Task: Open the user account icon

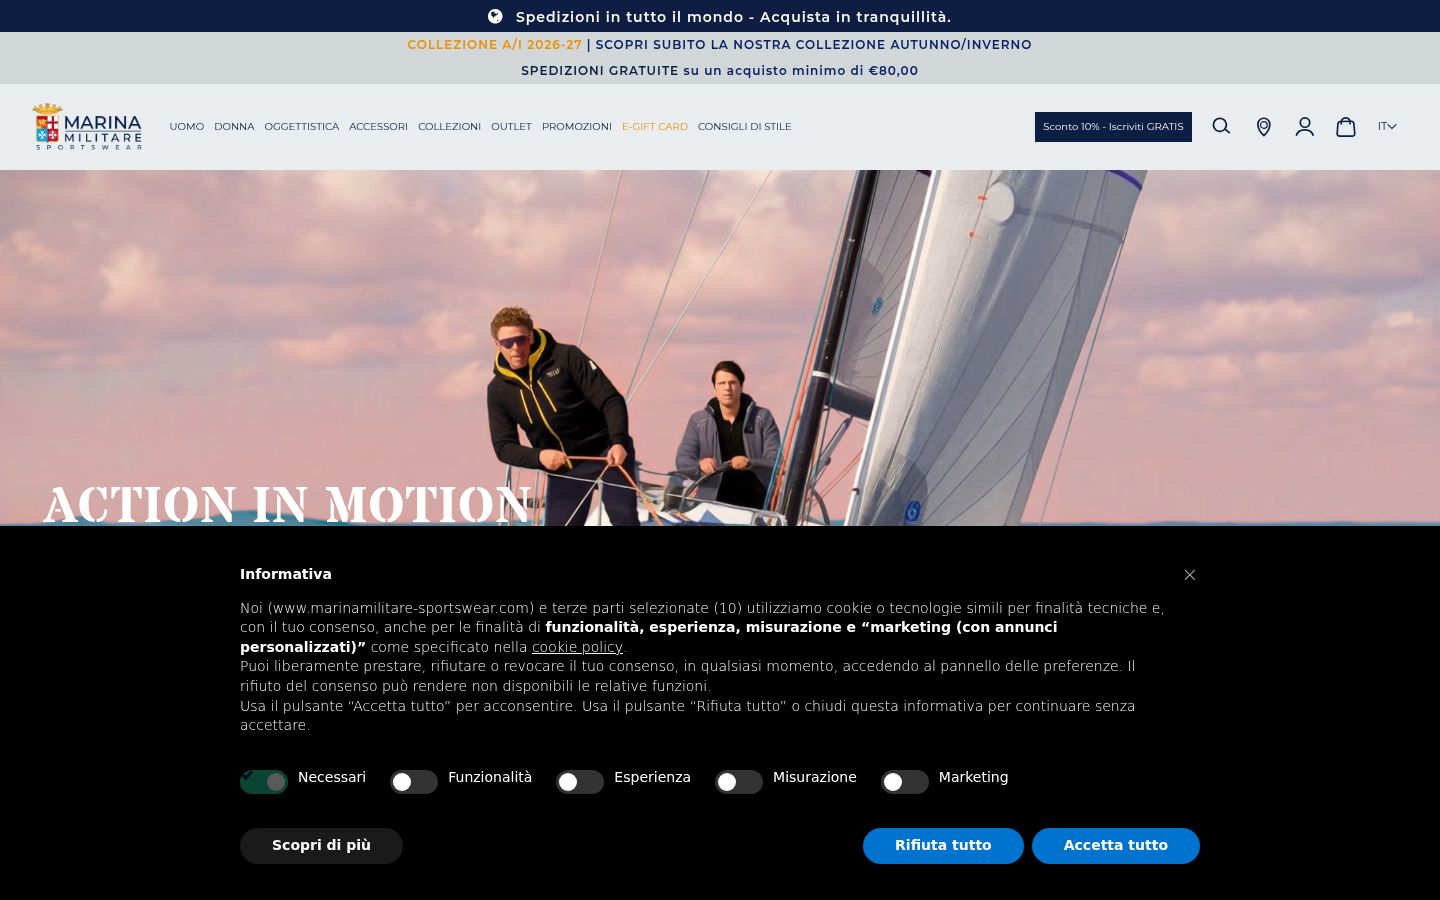Action: 1305,127
